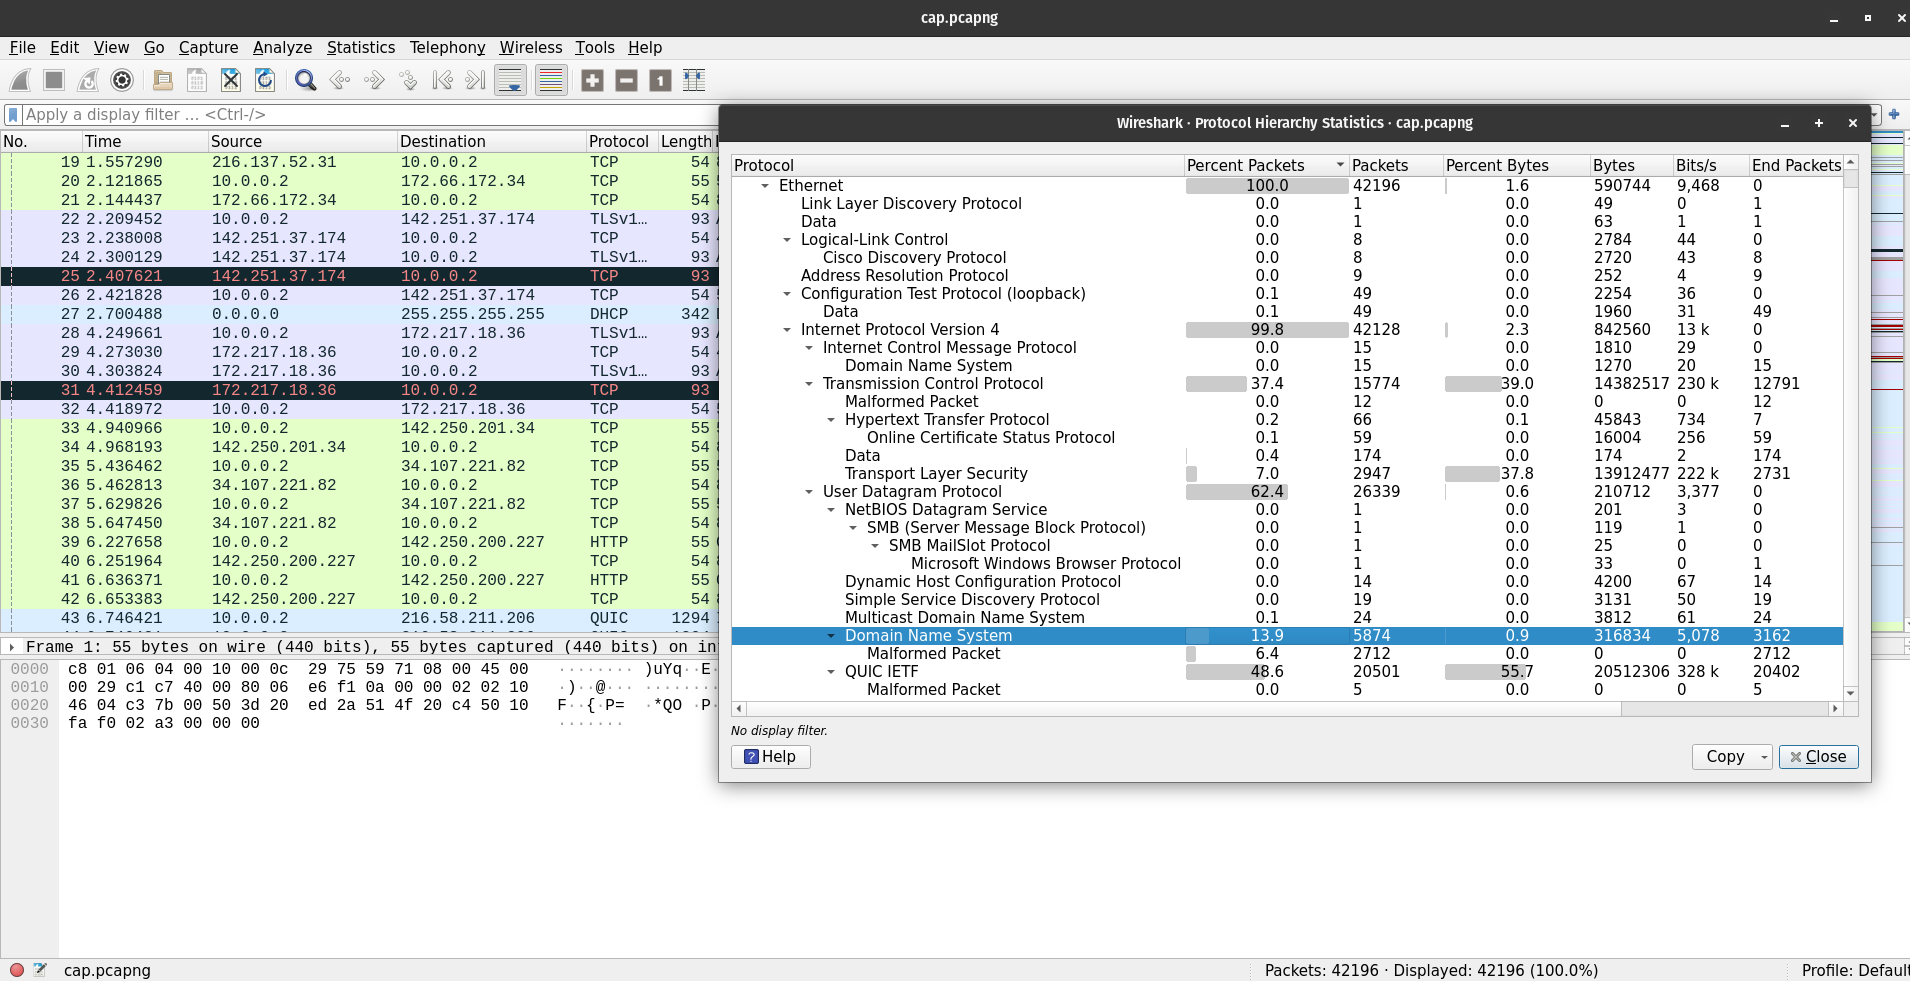Collapse the User Datagram Protocol node
1910x981 pixels.
coord(809,492)
